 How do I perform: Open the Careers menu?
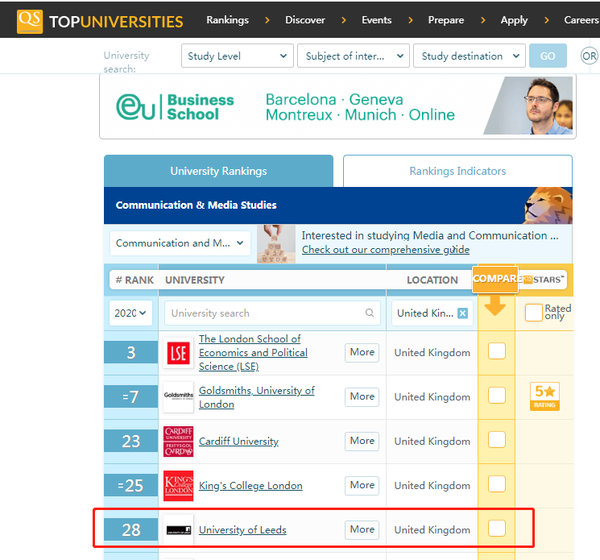(582, 20)
